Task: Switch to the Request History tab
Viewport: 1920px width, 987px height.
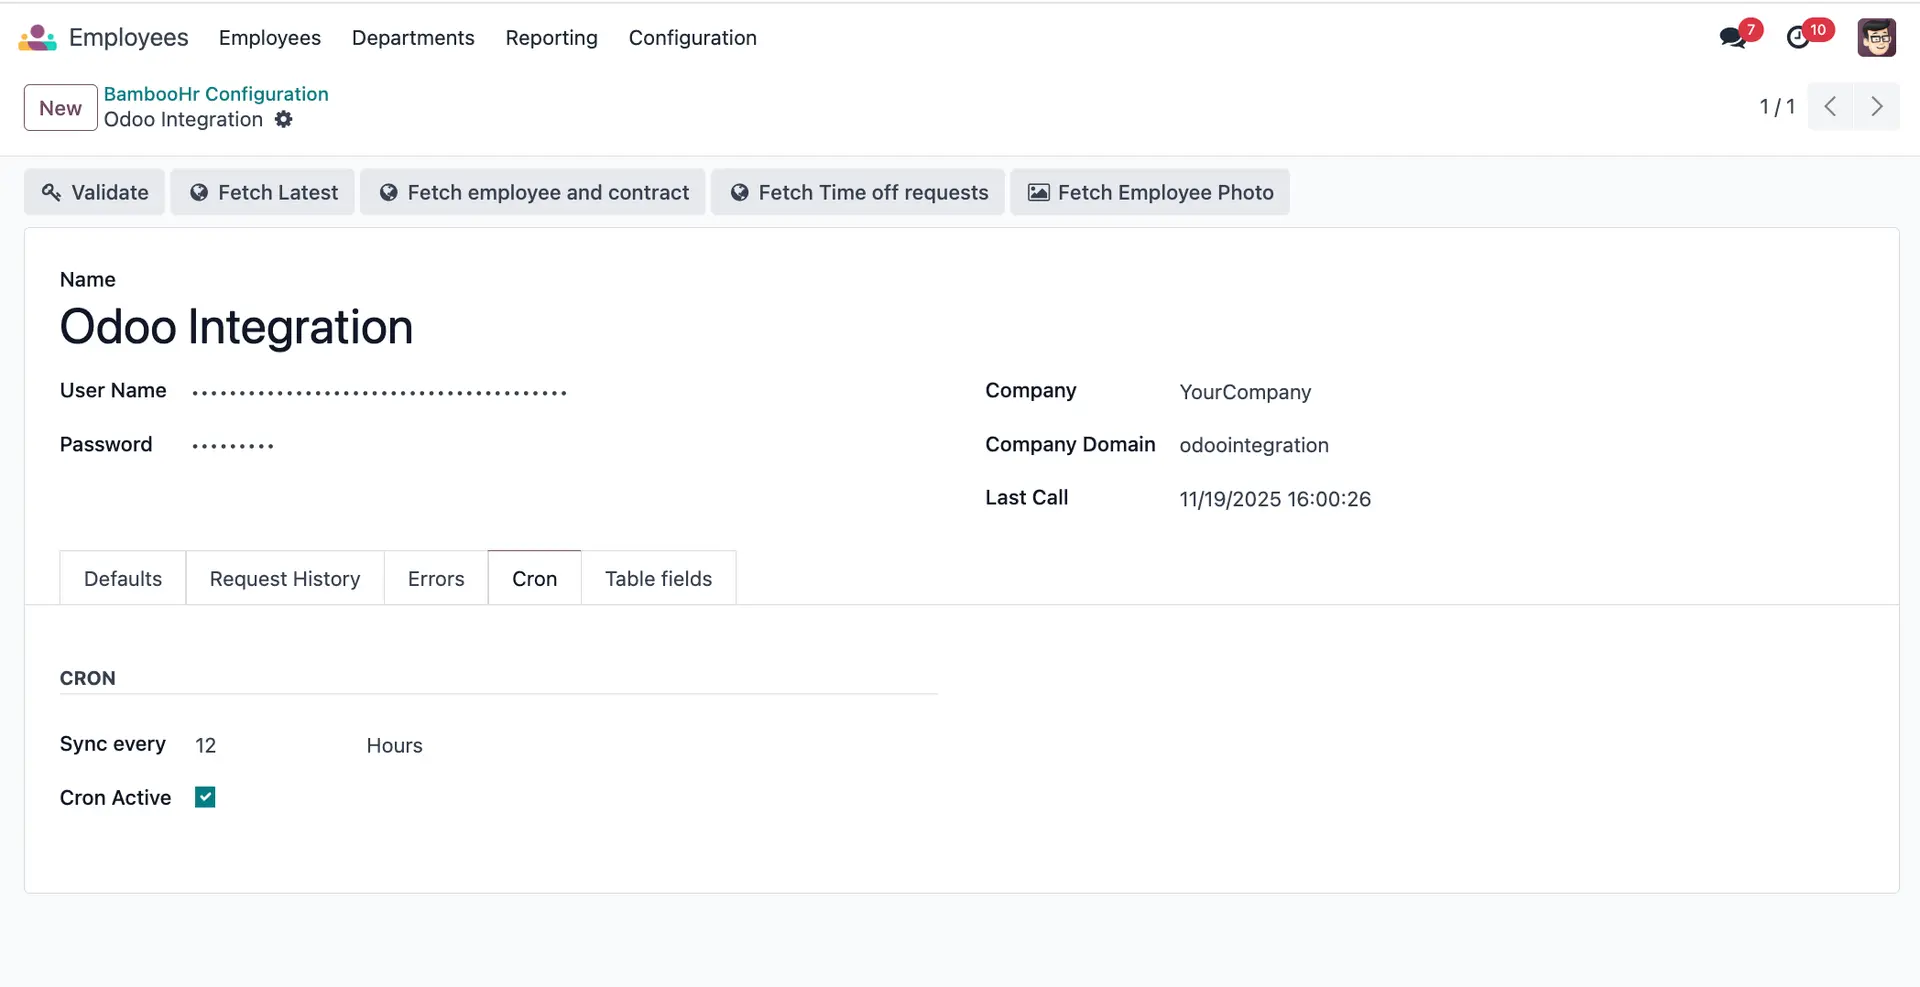Action: pos(285,579)
